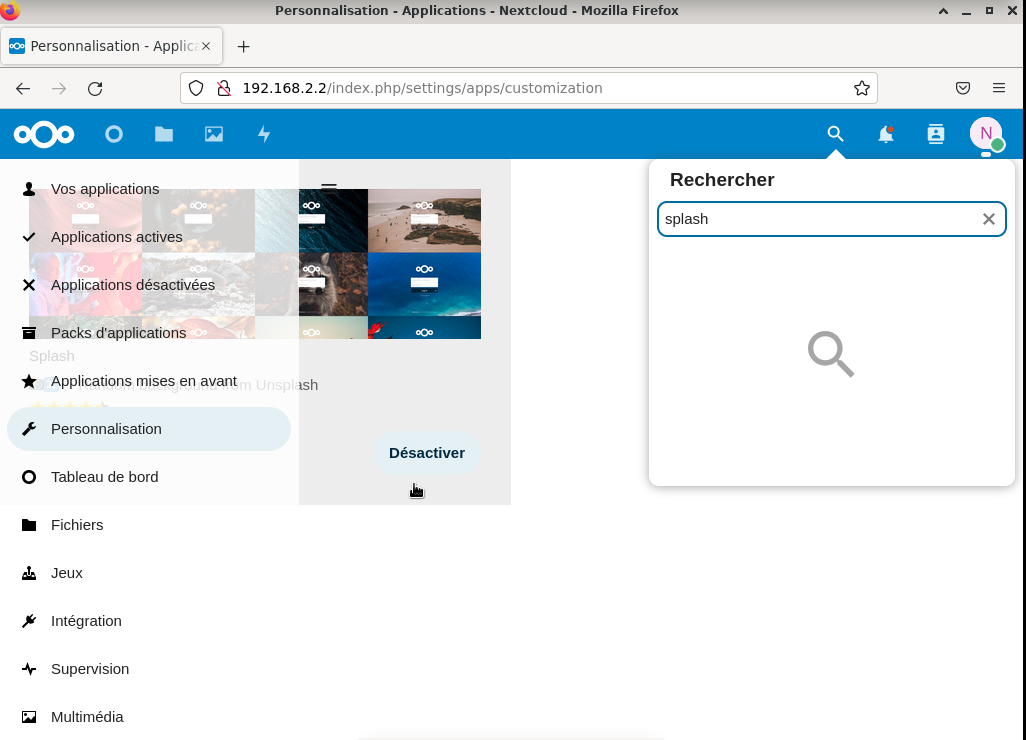Click the address bar URL

(x=422, y=88)
